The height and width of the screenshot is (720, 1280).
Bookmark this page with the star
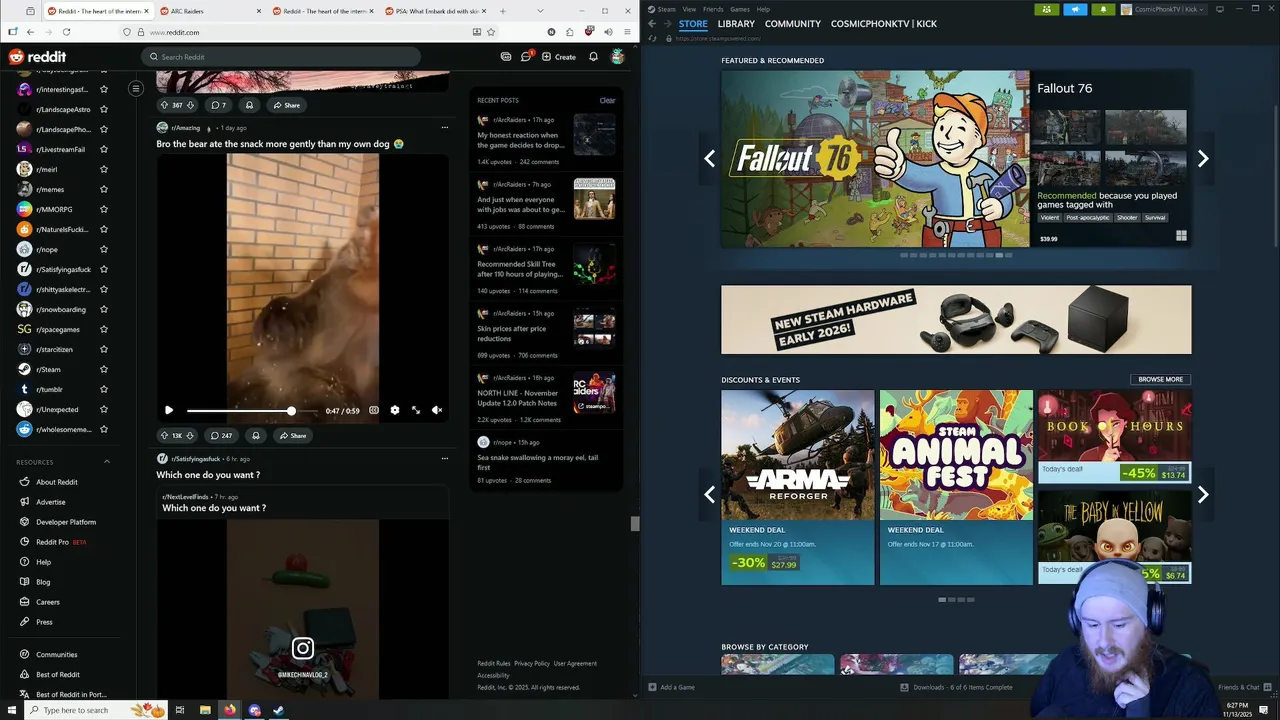[x=491, y=32]
